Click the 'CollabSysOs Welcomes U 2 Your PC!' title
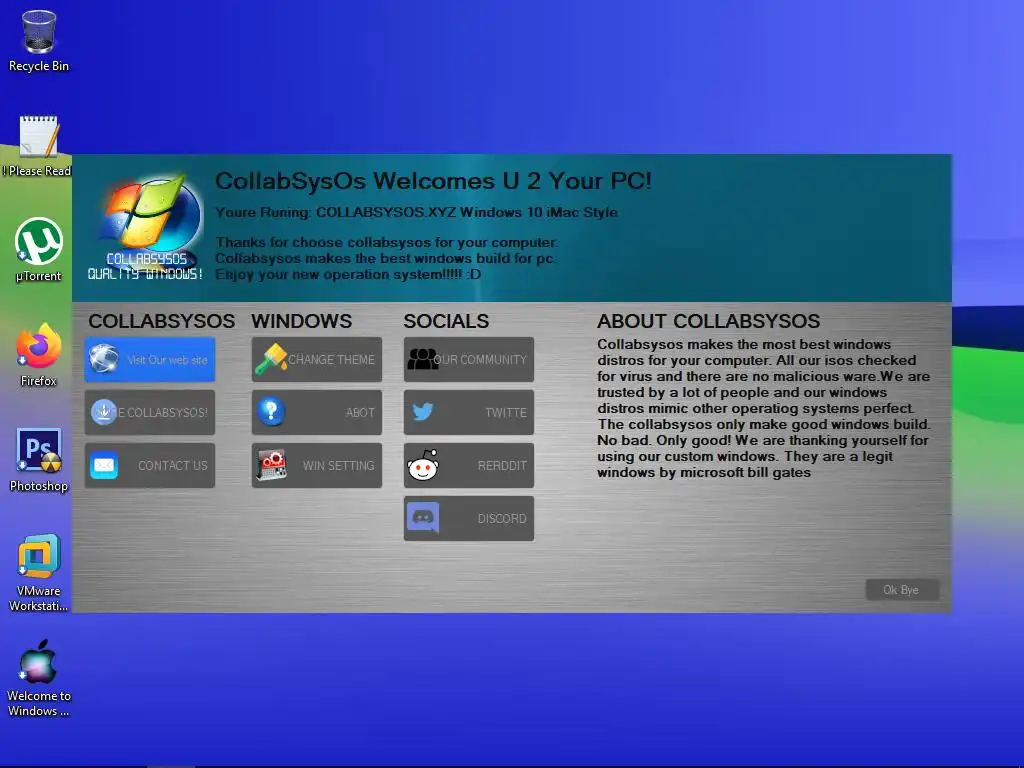This screenshot has height=768, width=1024. (433, 181)
